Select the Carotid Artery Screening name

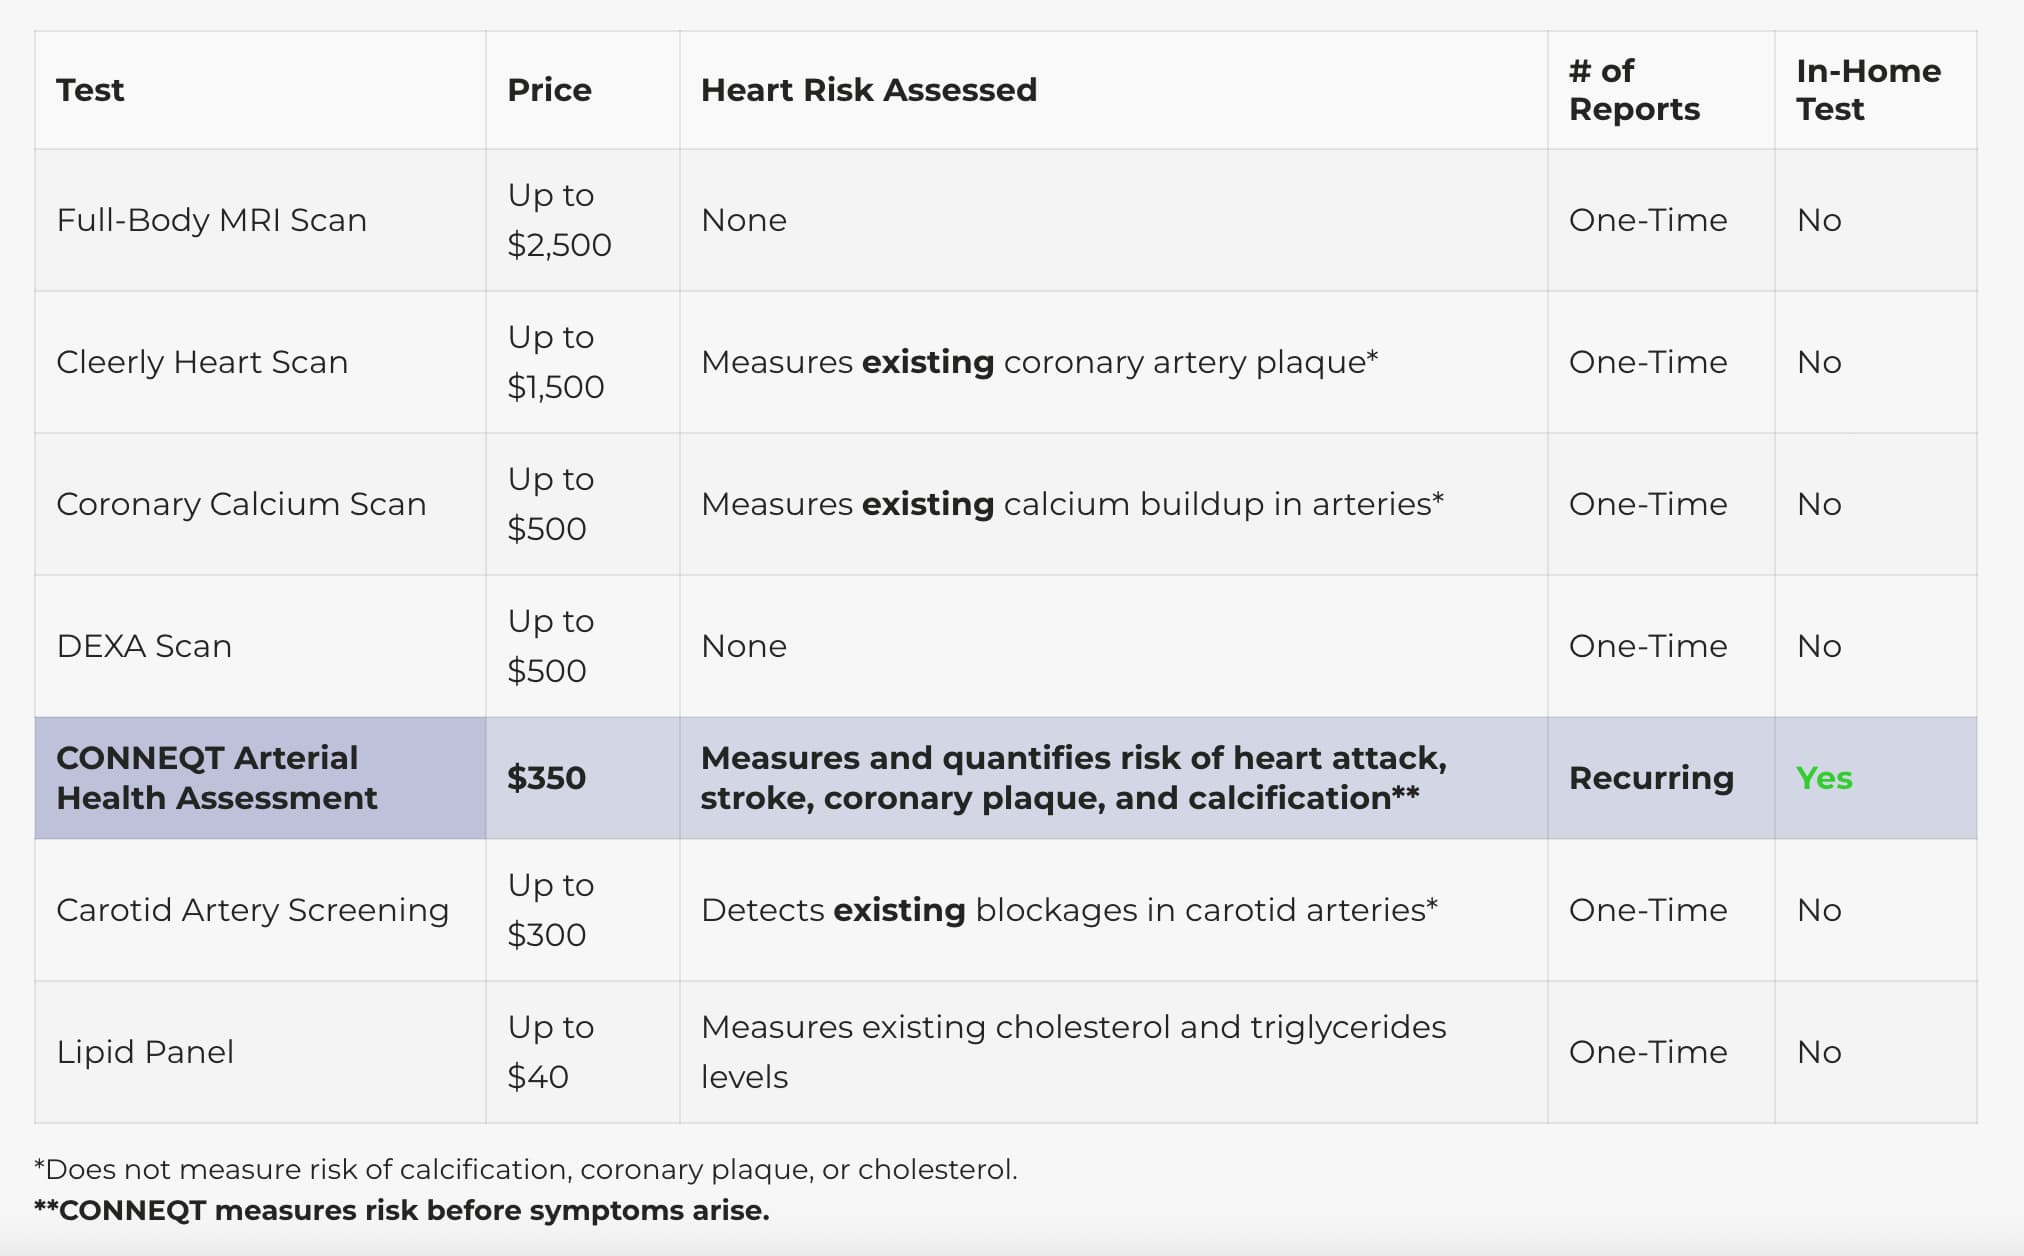point(252,910)
